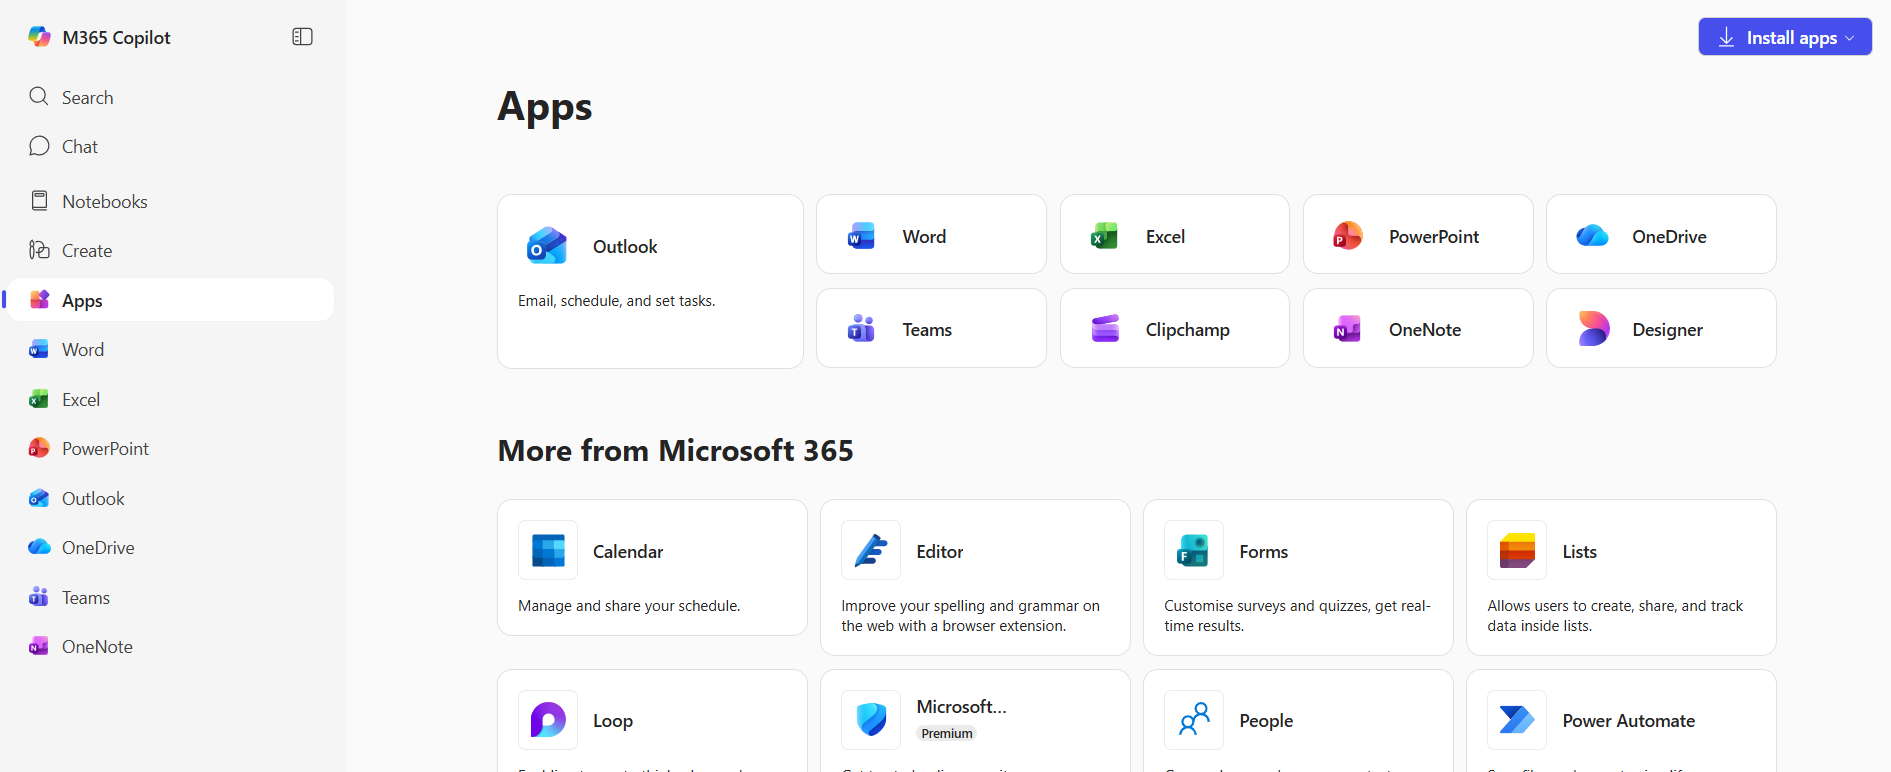This screenshot has height=772, width=1891.
Task: Launch Excel from the Apps grid
Action: [x=1175, y=234]
